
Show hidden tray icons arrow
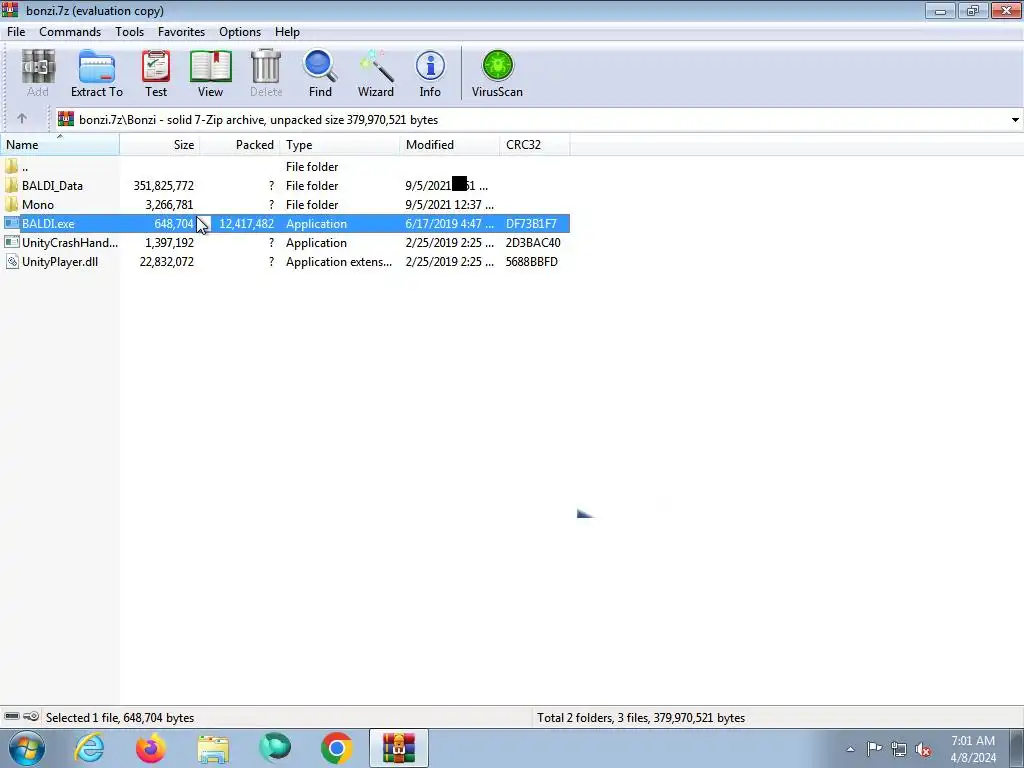pyautogui.click(x=850, y=749)
